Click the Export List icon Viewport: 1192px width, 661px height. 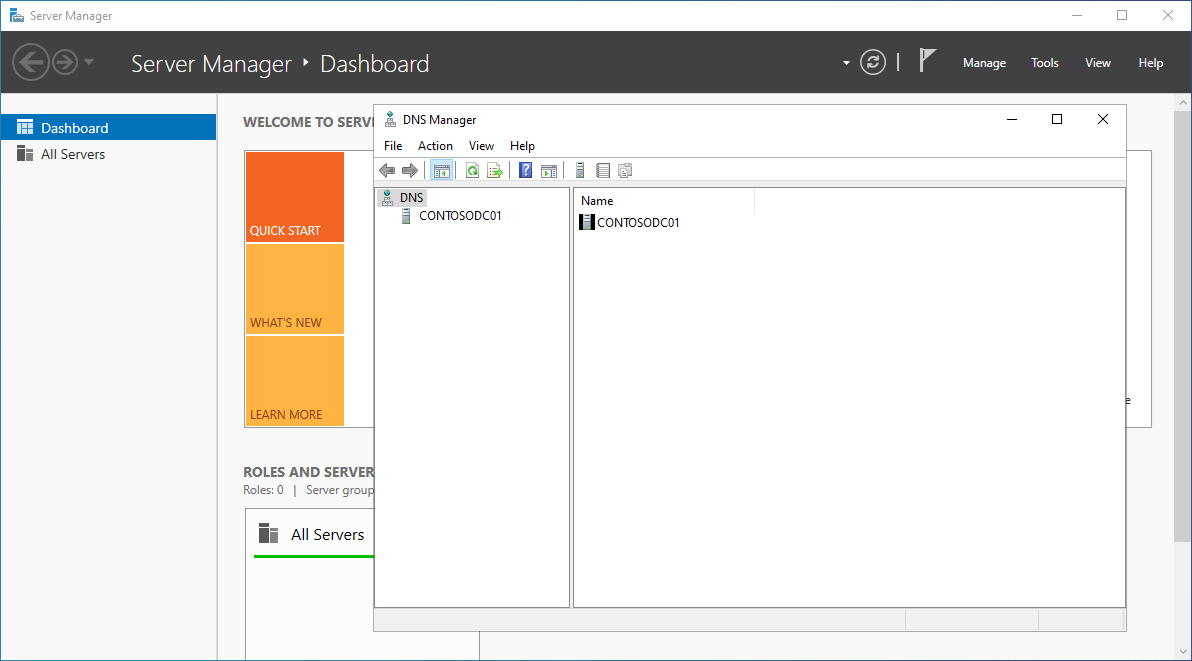tap(495, 170)
